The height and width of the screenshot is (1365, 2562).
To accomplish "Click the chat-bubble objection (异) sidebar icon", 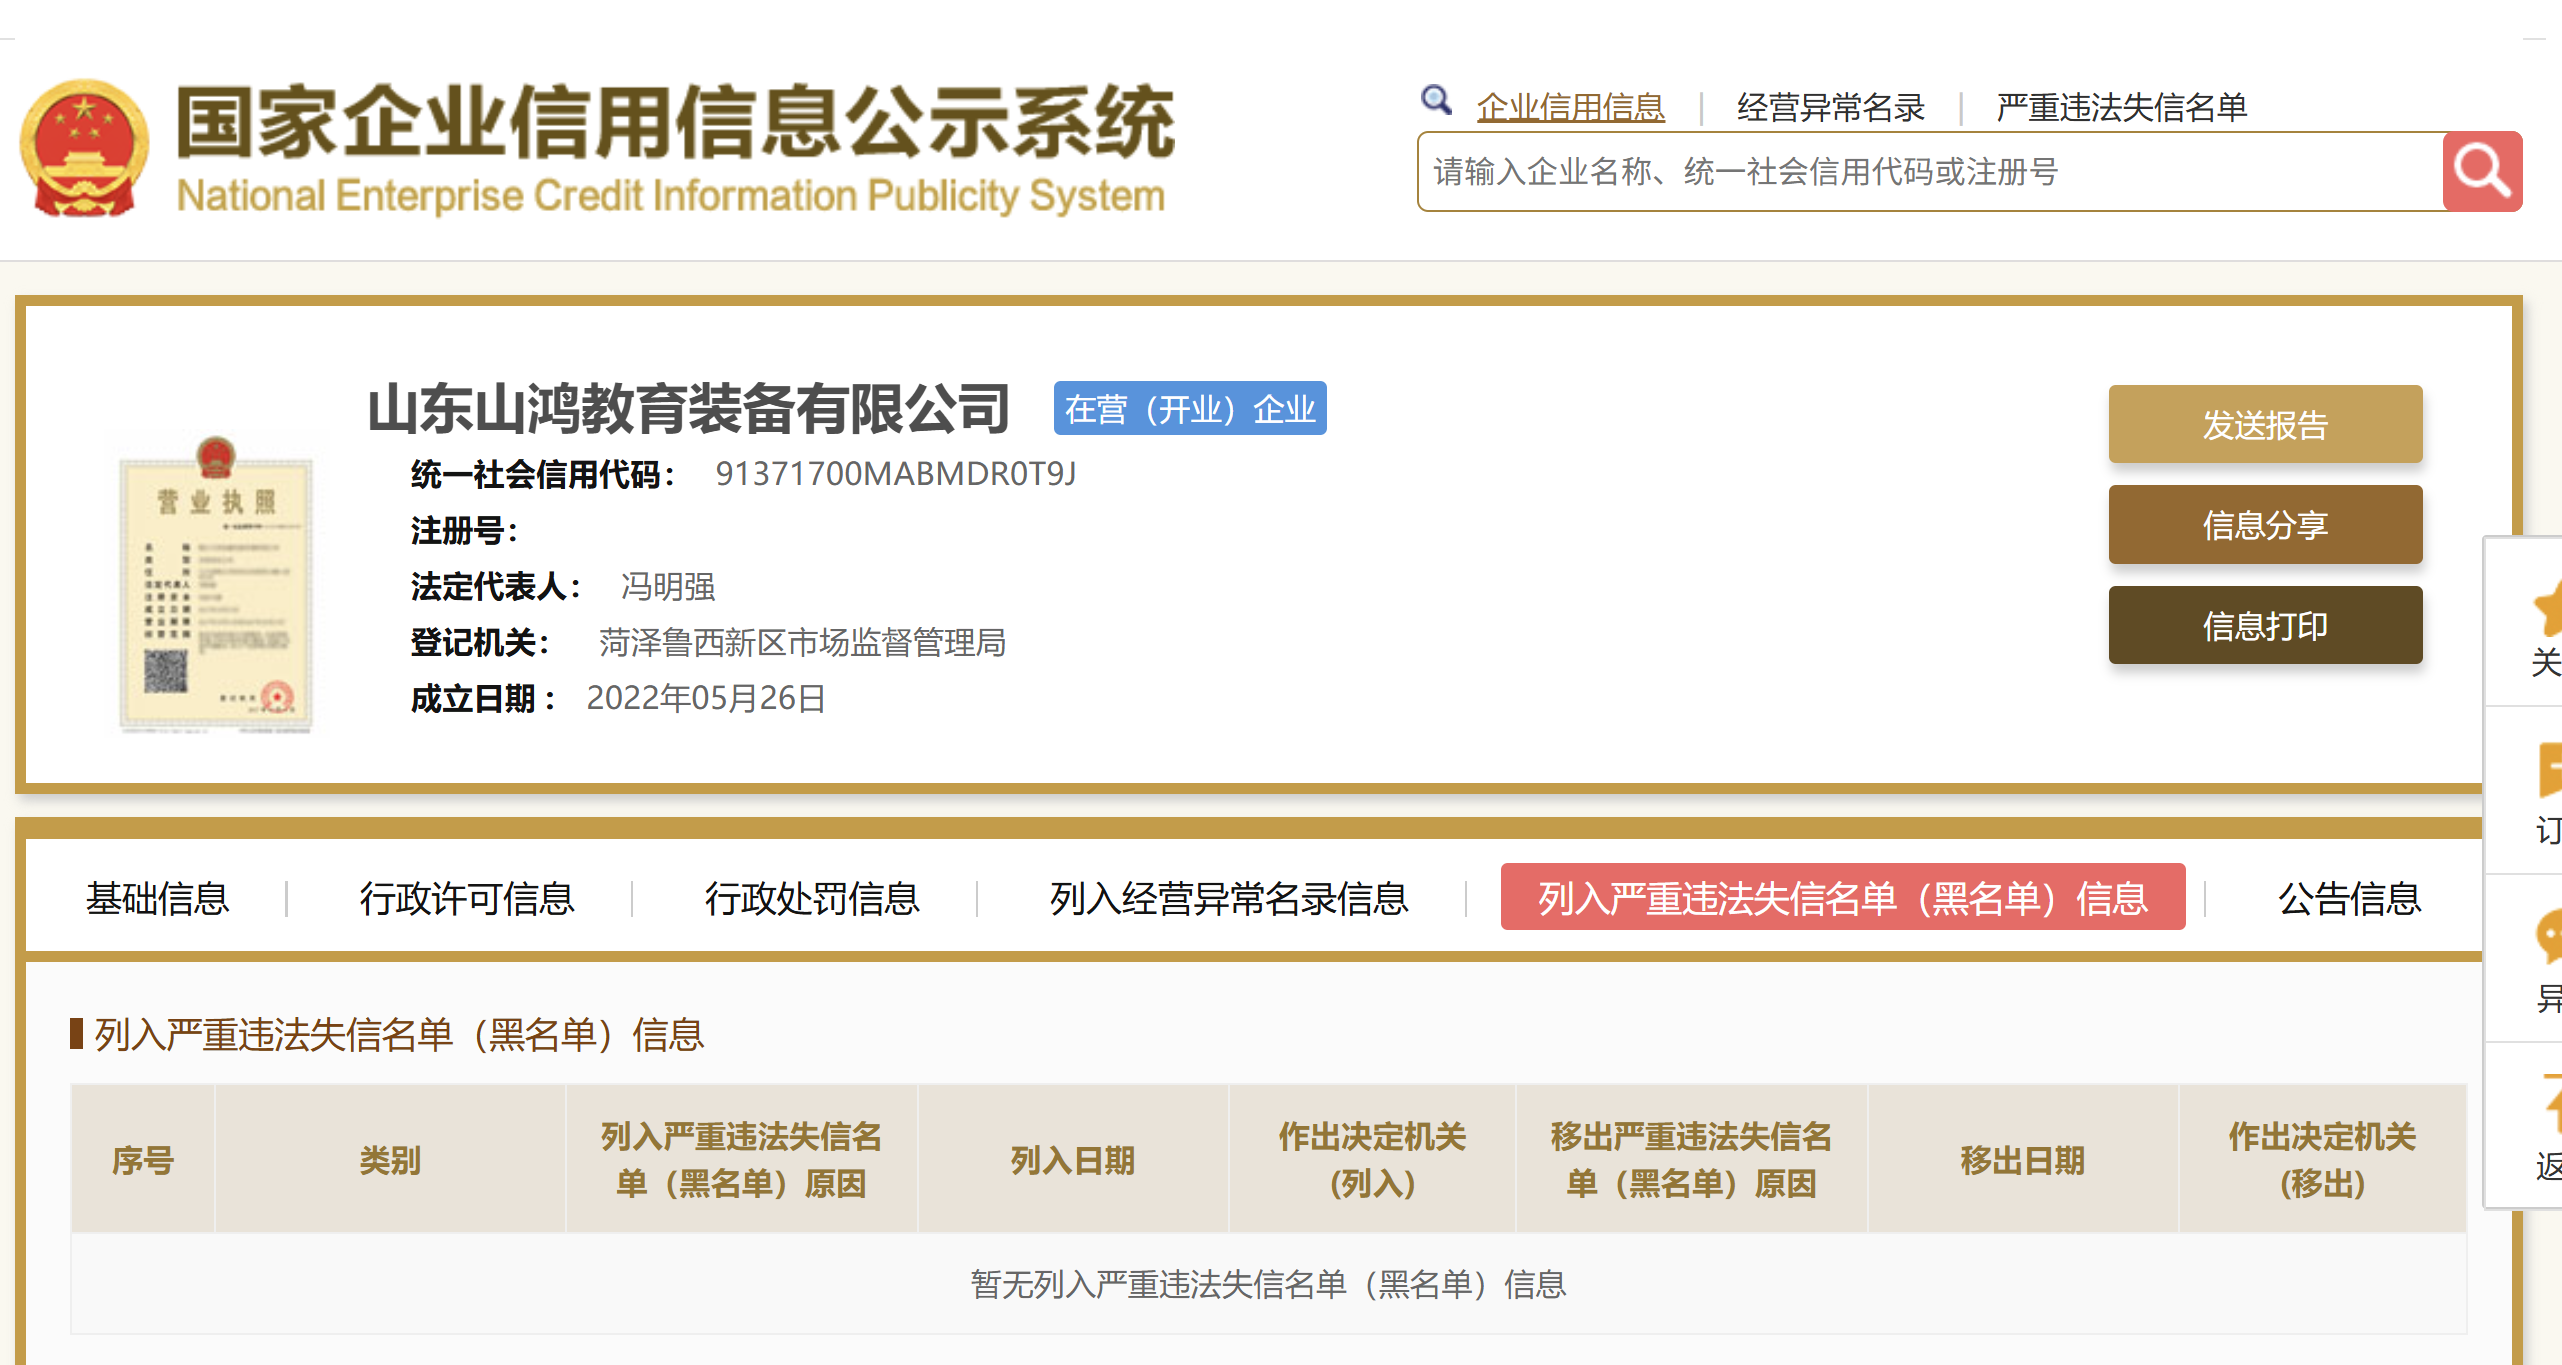I will click(x=2548, y=938).
